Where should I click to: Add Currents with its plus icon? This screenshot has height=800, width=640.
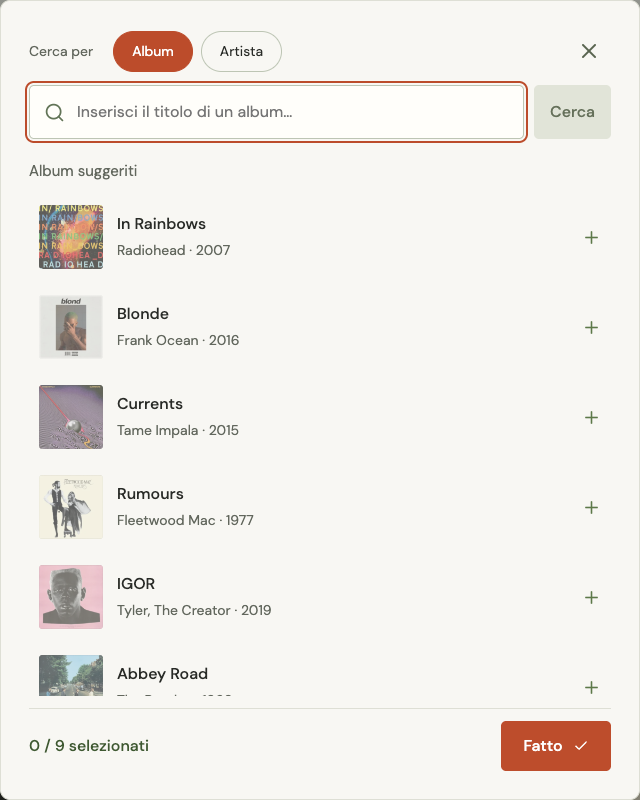(x=591, y=417)
